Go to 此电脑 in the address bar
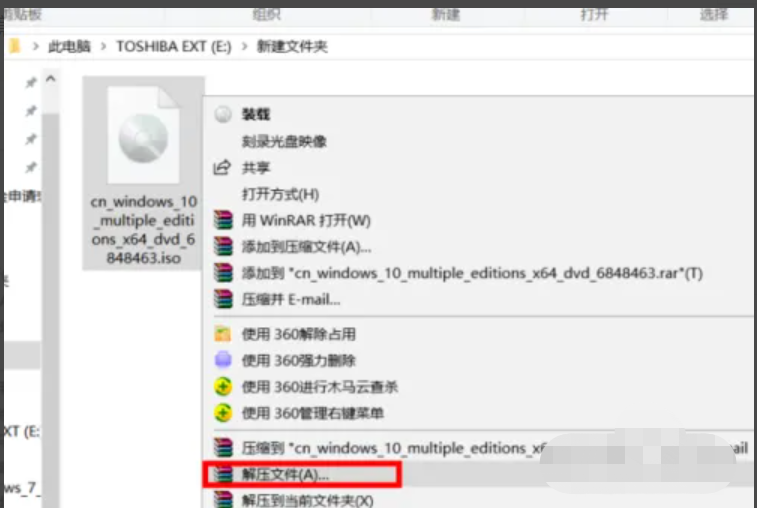 pos(69,46)
